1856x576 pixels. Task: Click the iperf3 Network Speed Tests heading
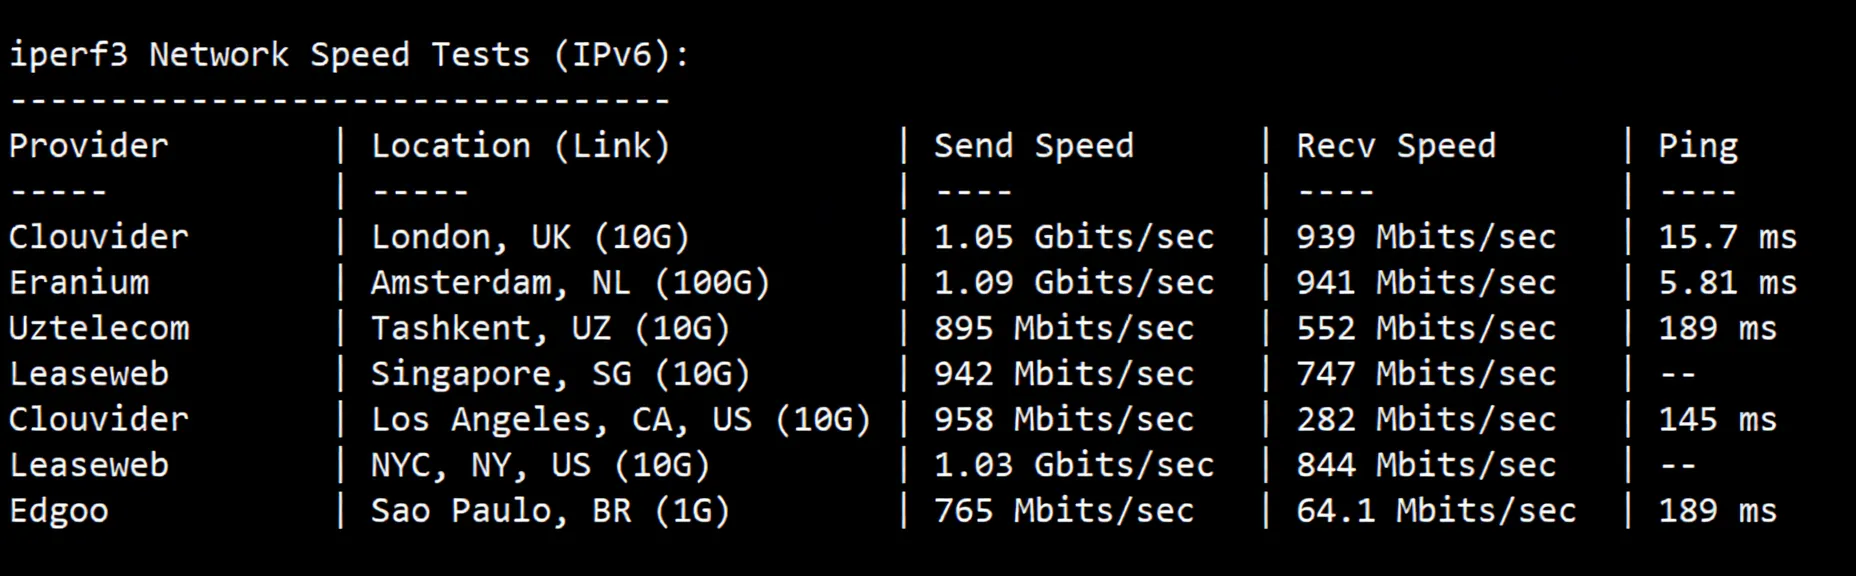[349, 55]
